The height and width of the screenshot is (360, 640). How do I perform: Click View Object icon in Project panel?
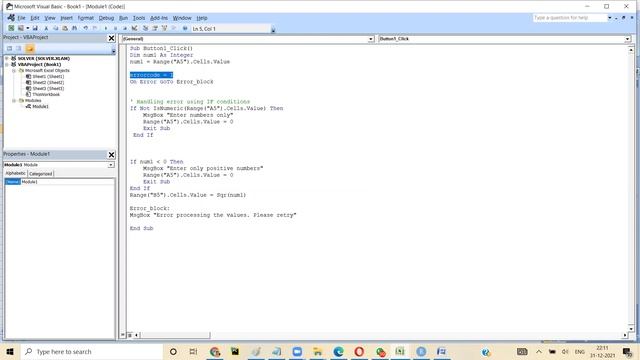pyautogui.click(x=19, y=48)
